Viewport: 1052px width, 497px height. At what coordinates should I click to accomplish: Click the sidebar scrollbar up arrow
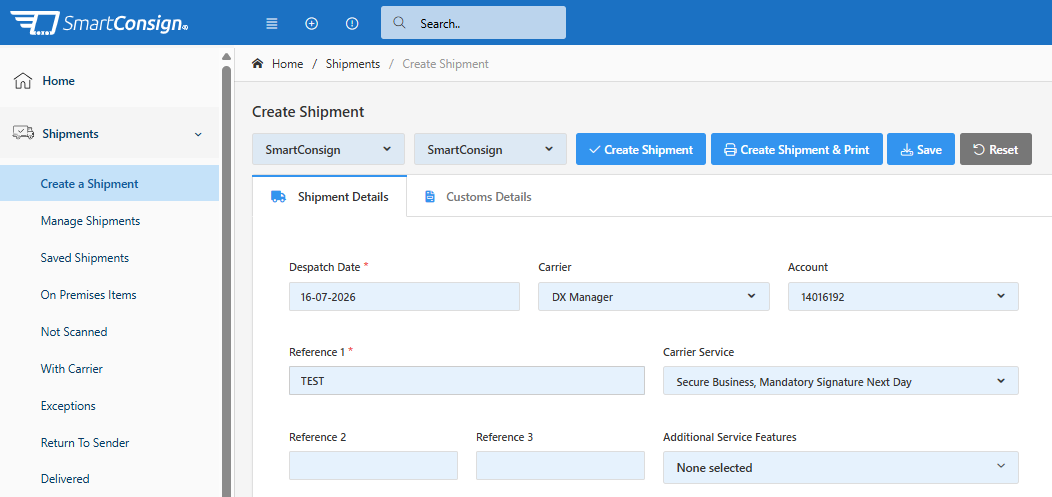[226, 56]
